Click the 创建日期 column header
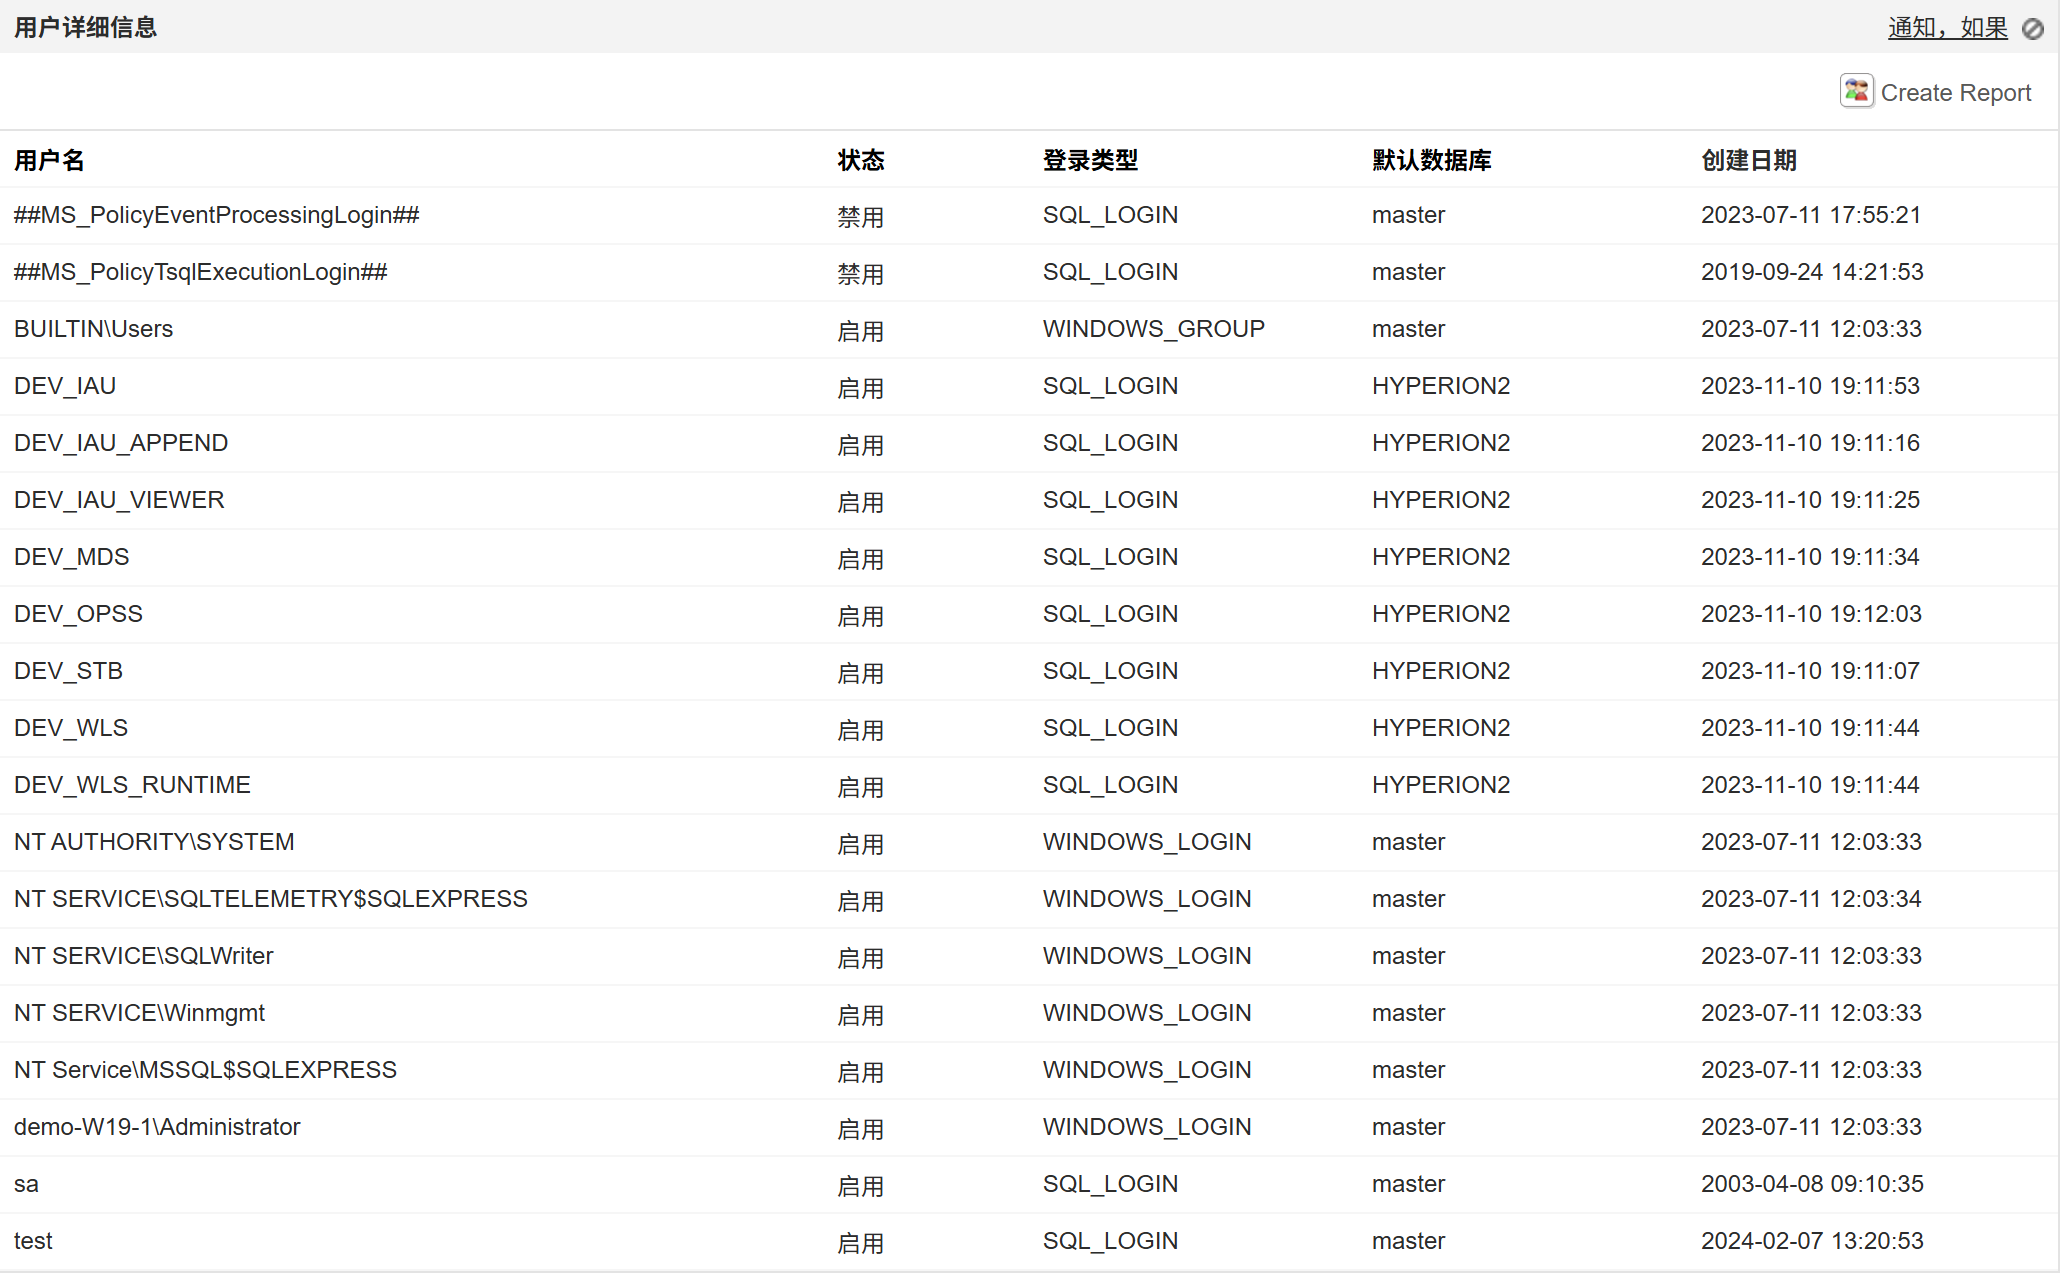 (1749, 160)
